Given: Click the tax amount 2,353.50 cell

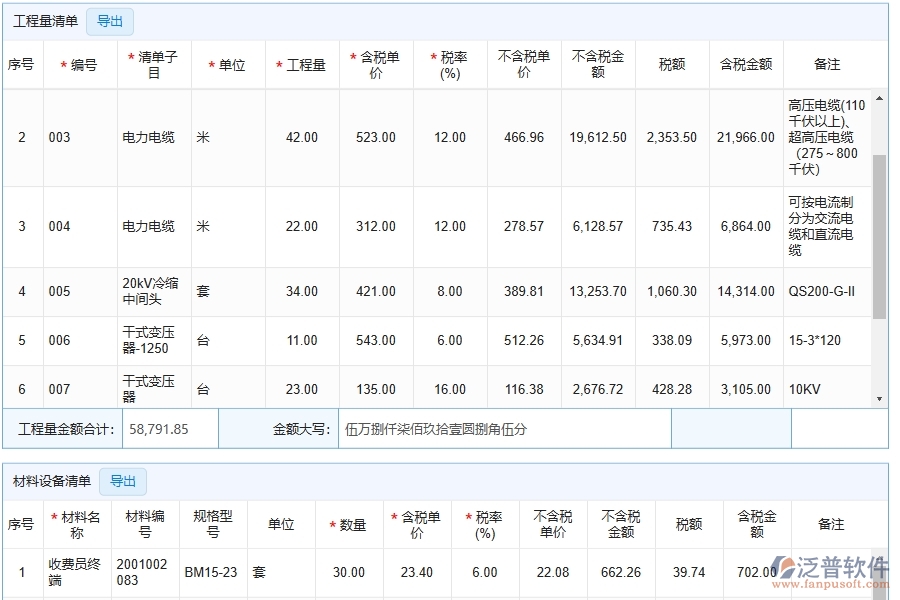Looking at the screenshot, I should [672, 138].
